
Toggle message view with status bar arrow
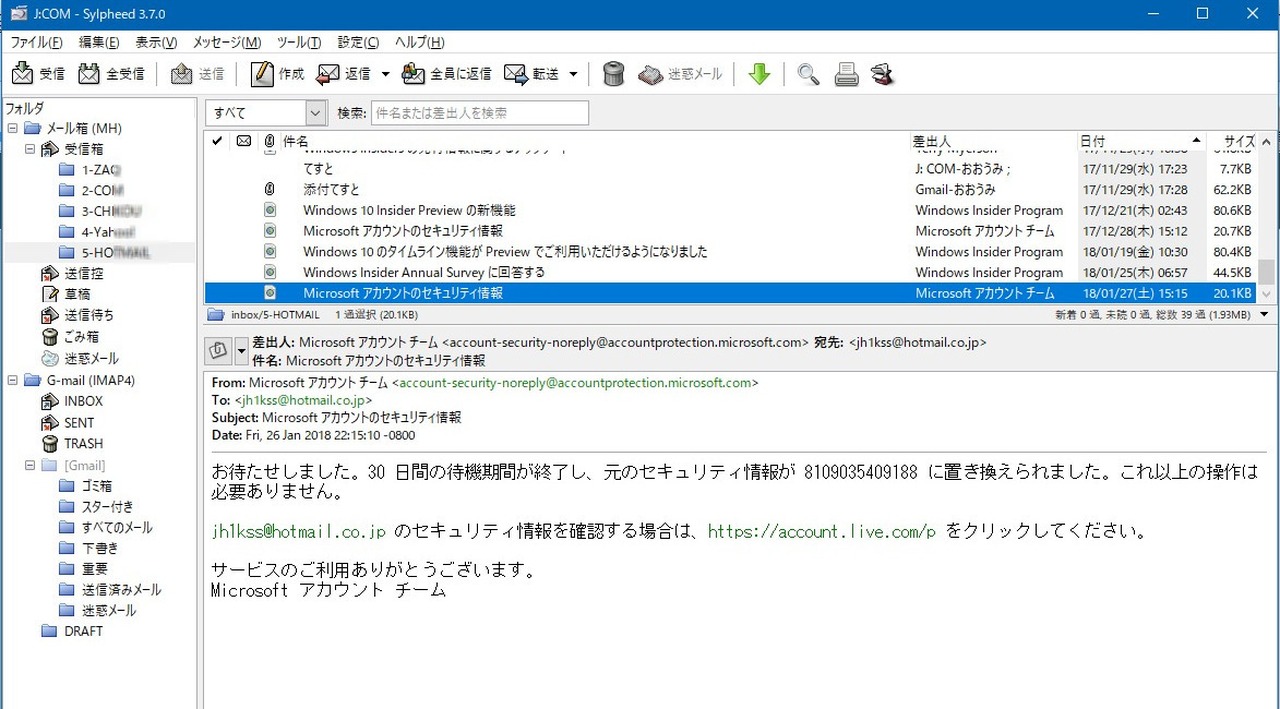pyautogui.click(x=1266, y=315)
